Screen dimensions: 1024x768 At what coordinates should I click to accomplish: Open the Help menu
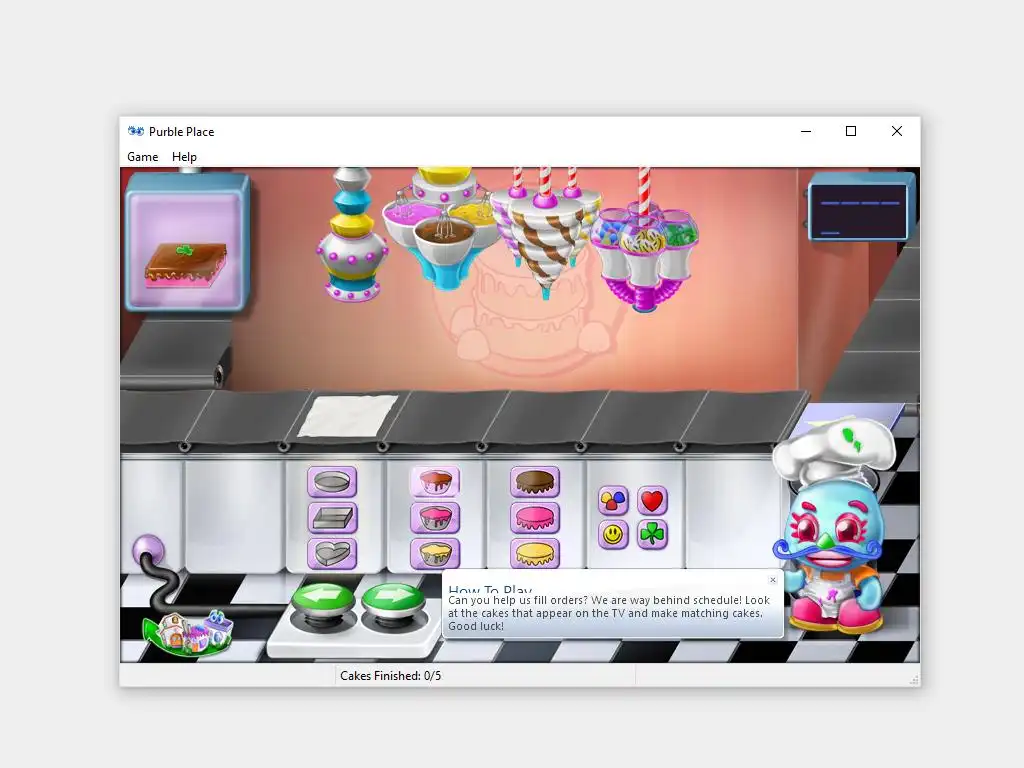(x=184, y=157)
